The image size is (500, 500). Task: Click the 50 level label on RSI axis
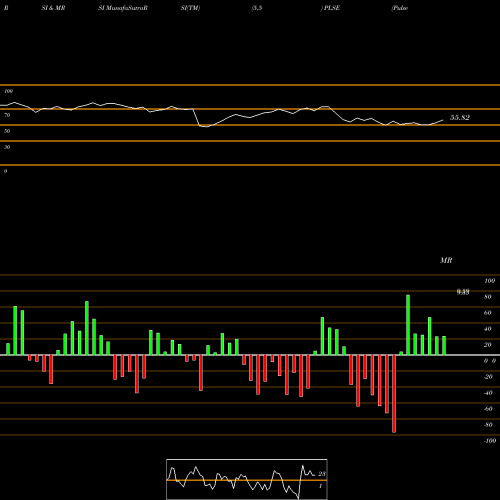point(7,131)
